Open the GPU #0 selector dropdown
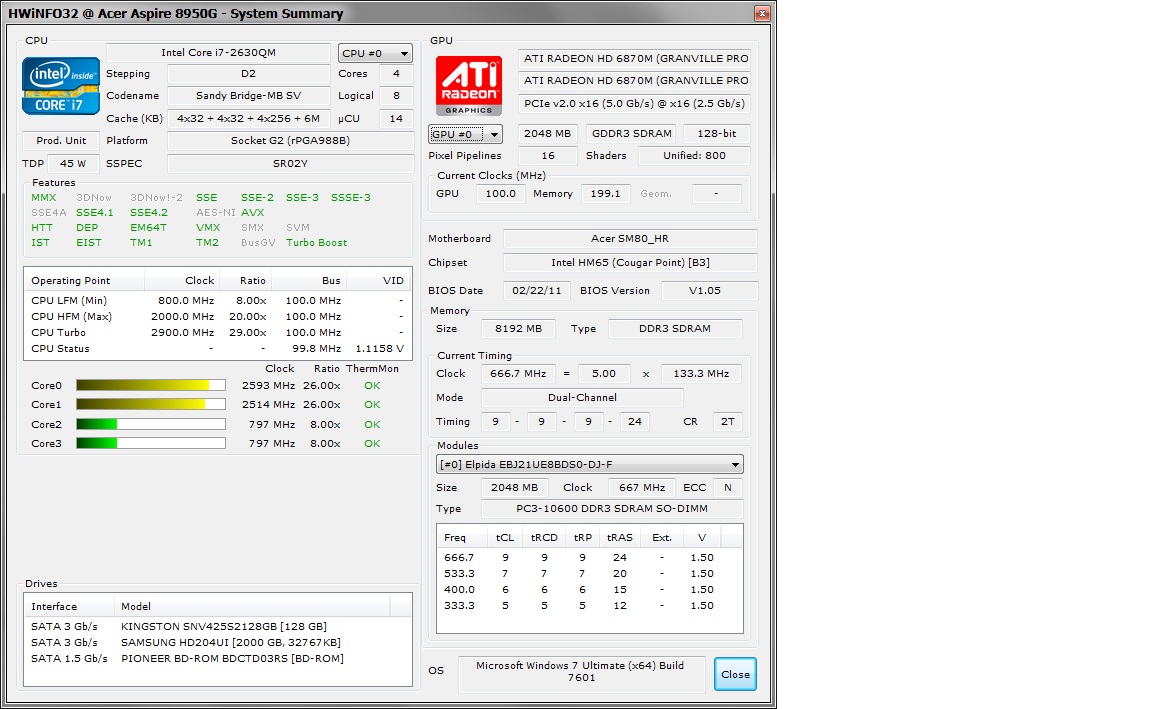 466,134
